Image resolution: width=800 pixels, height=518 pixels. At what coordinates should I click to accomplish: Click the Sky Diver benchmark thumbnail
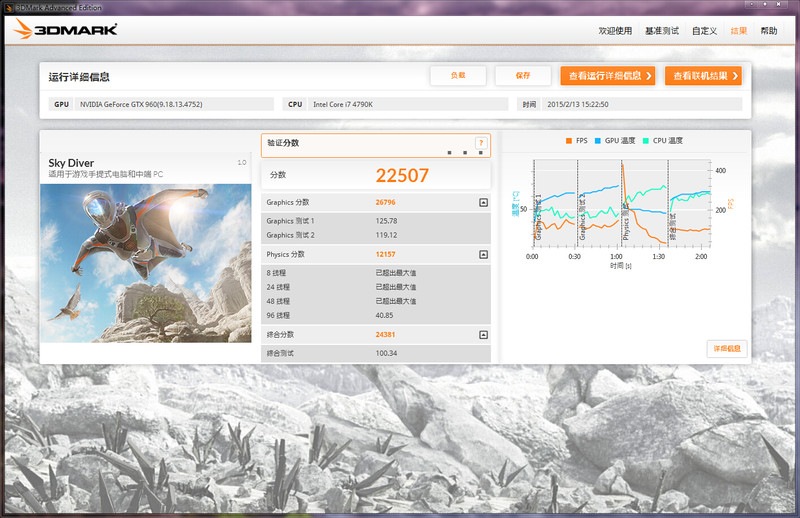(146, 263)
